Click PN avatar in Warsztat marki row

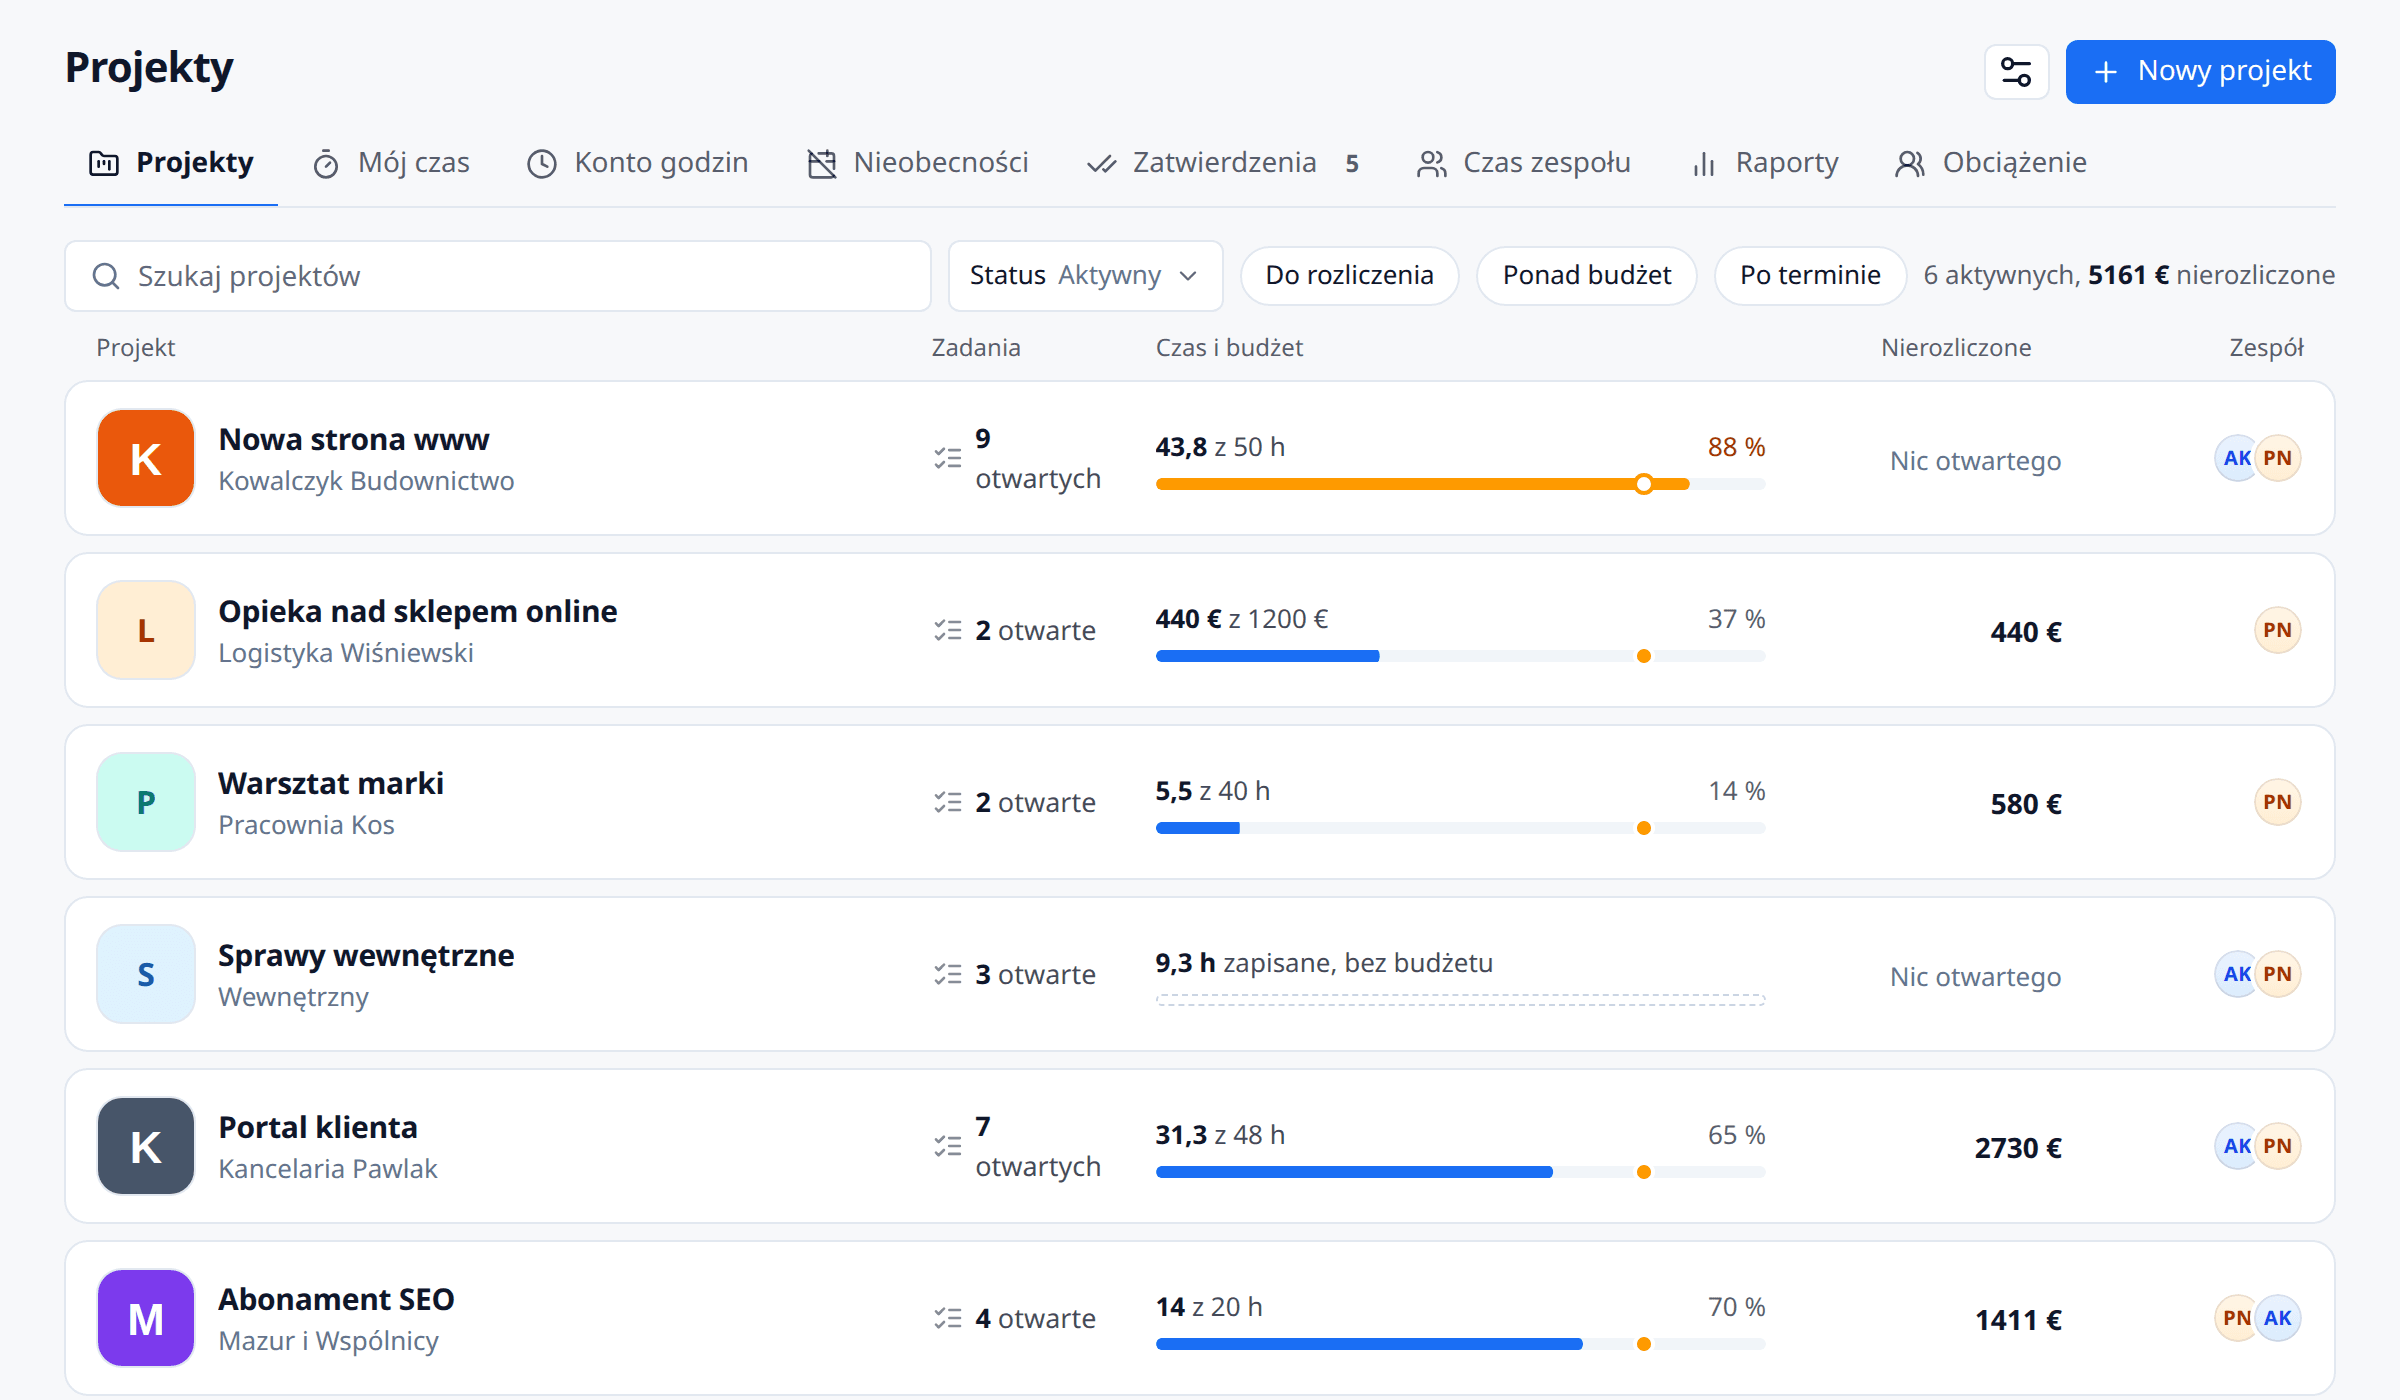[x=2278, y=802]
